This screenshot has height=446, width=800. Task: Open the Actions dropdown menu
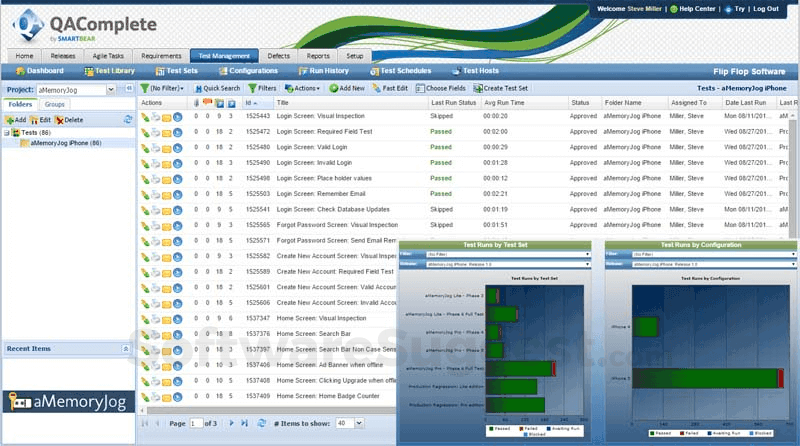pos(302,88)
